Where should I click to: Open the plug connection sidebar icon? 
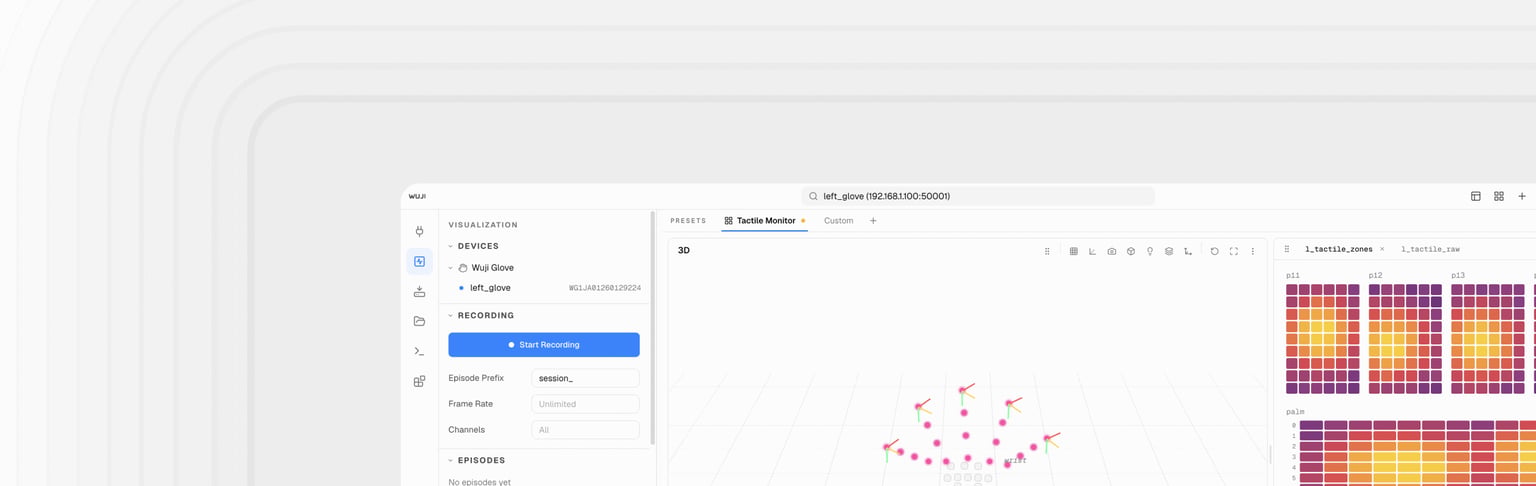click(419, 231)
